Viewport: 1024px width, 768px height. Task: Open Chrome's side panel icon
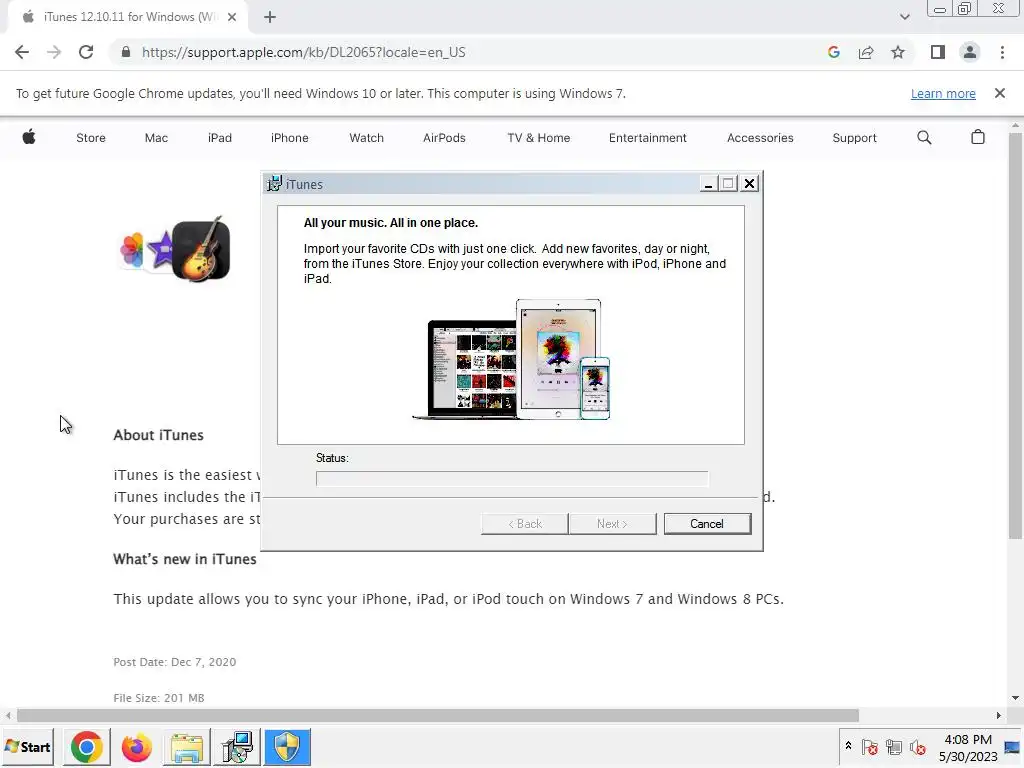(938, 52)
